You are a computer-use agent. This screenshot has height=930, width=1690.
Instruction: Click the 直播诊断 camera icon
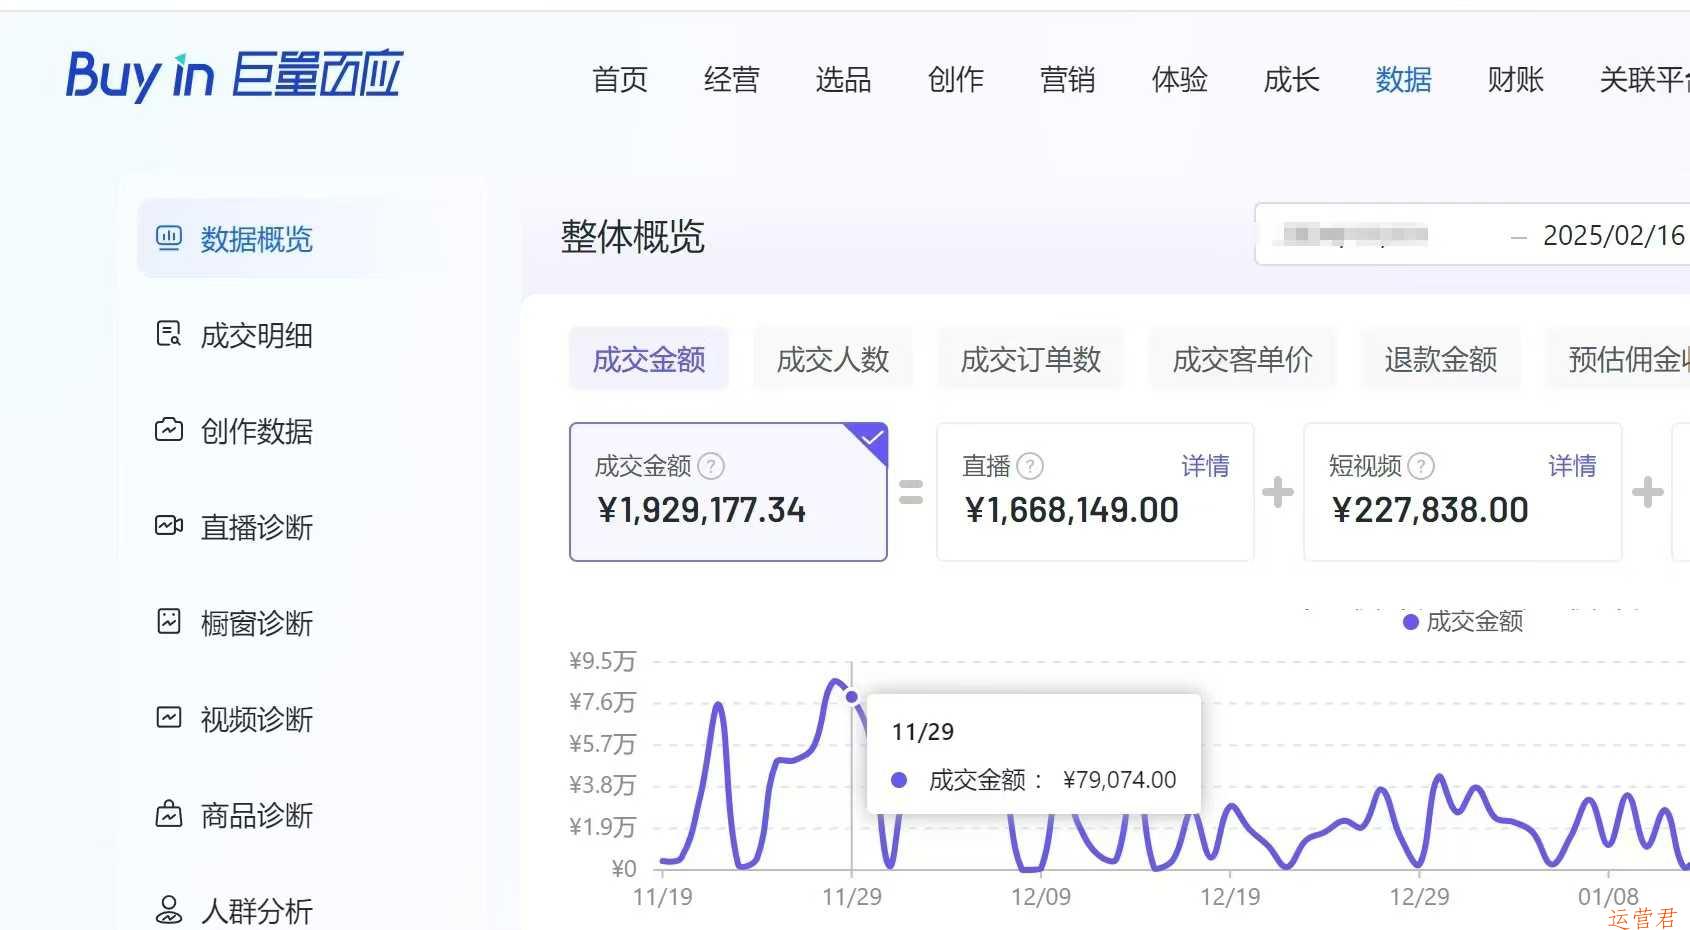coord(169,526)
